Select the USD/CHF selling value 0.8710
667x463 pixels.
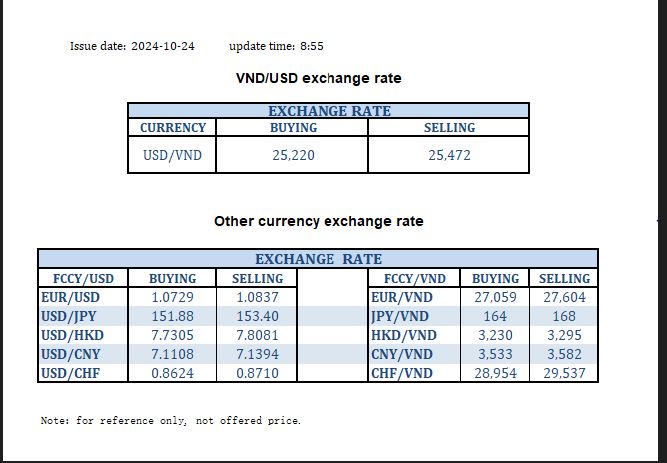(257, 373)
